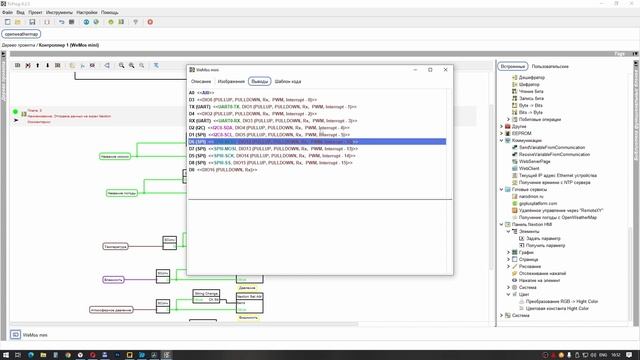This screenshot has height=360, width=640.
Task: Click the Move board up arrow icon
Action: tap(38, 65)
